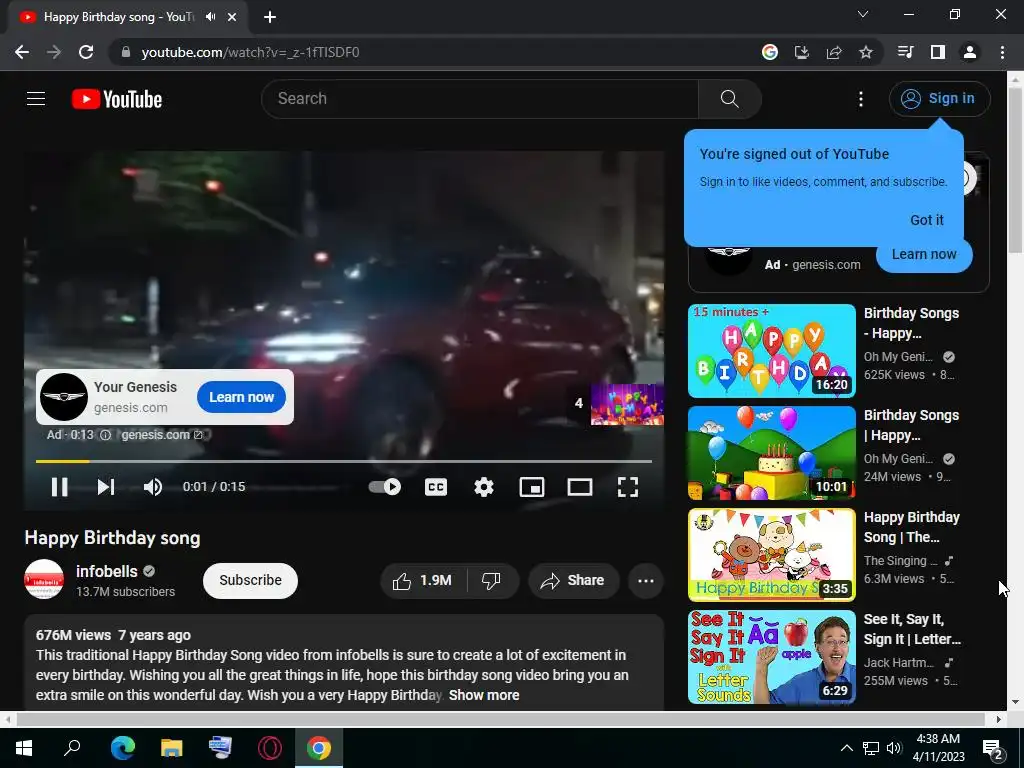Expand description with Show more
Screen dimensions: 1024x768
(484, 695)
